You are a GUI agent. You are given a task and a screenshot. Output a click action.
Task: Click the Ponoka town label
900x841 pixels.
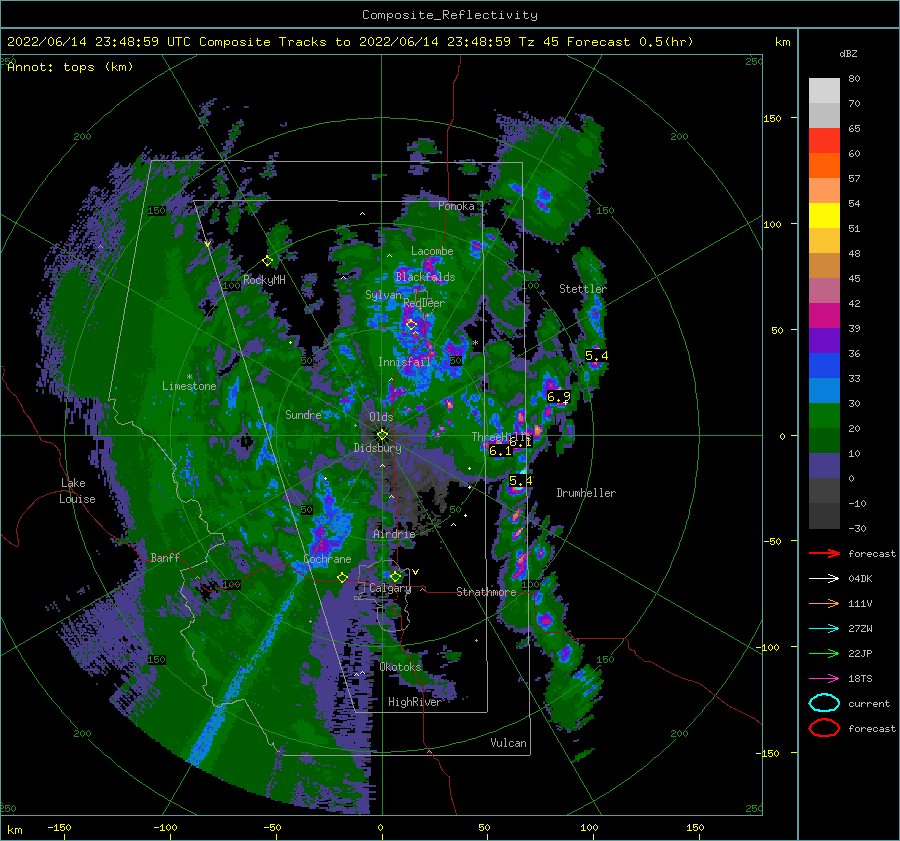456,206
